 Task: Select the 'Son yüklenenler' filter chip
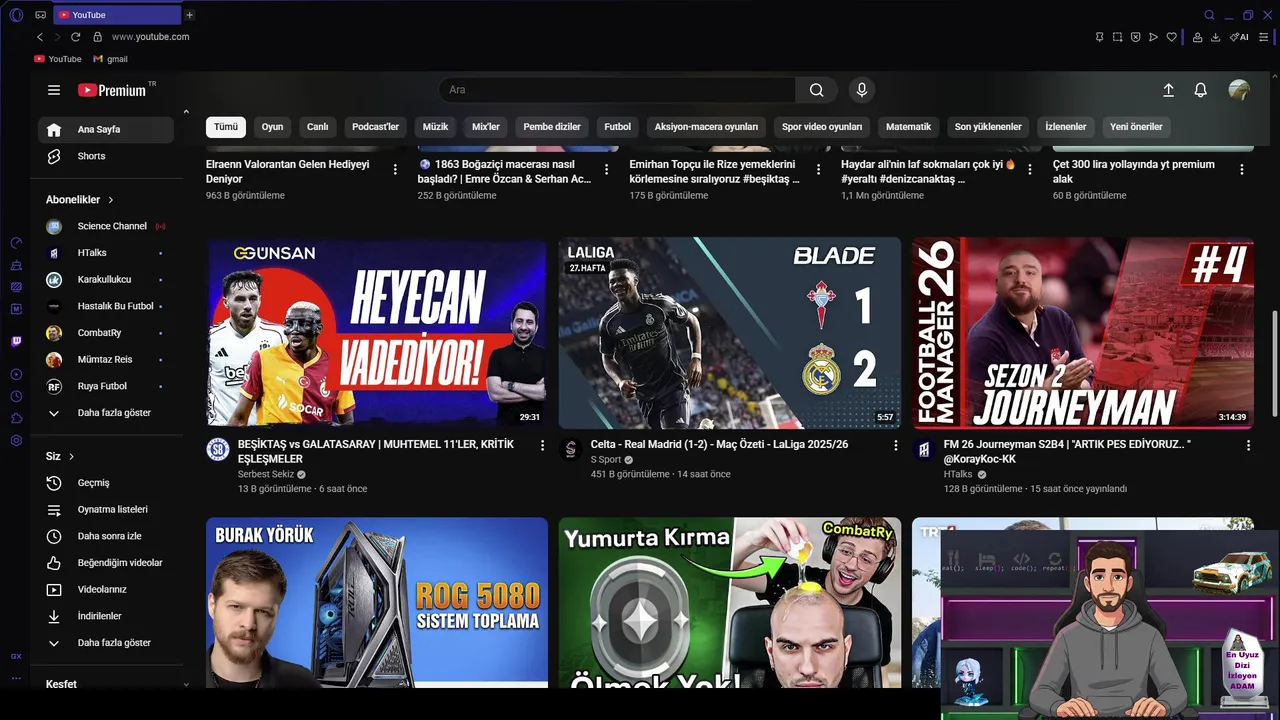click(x=988, y=127)
